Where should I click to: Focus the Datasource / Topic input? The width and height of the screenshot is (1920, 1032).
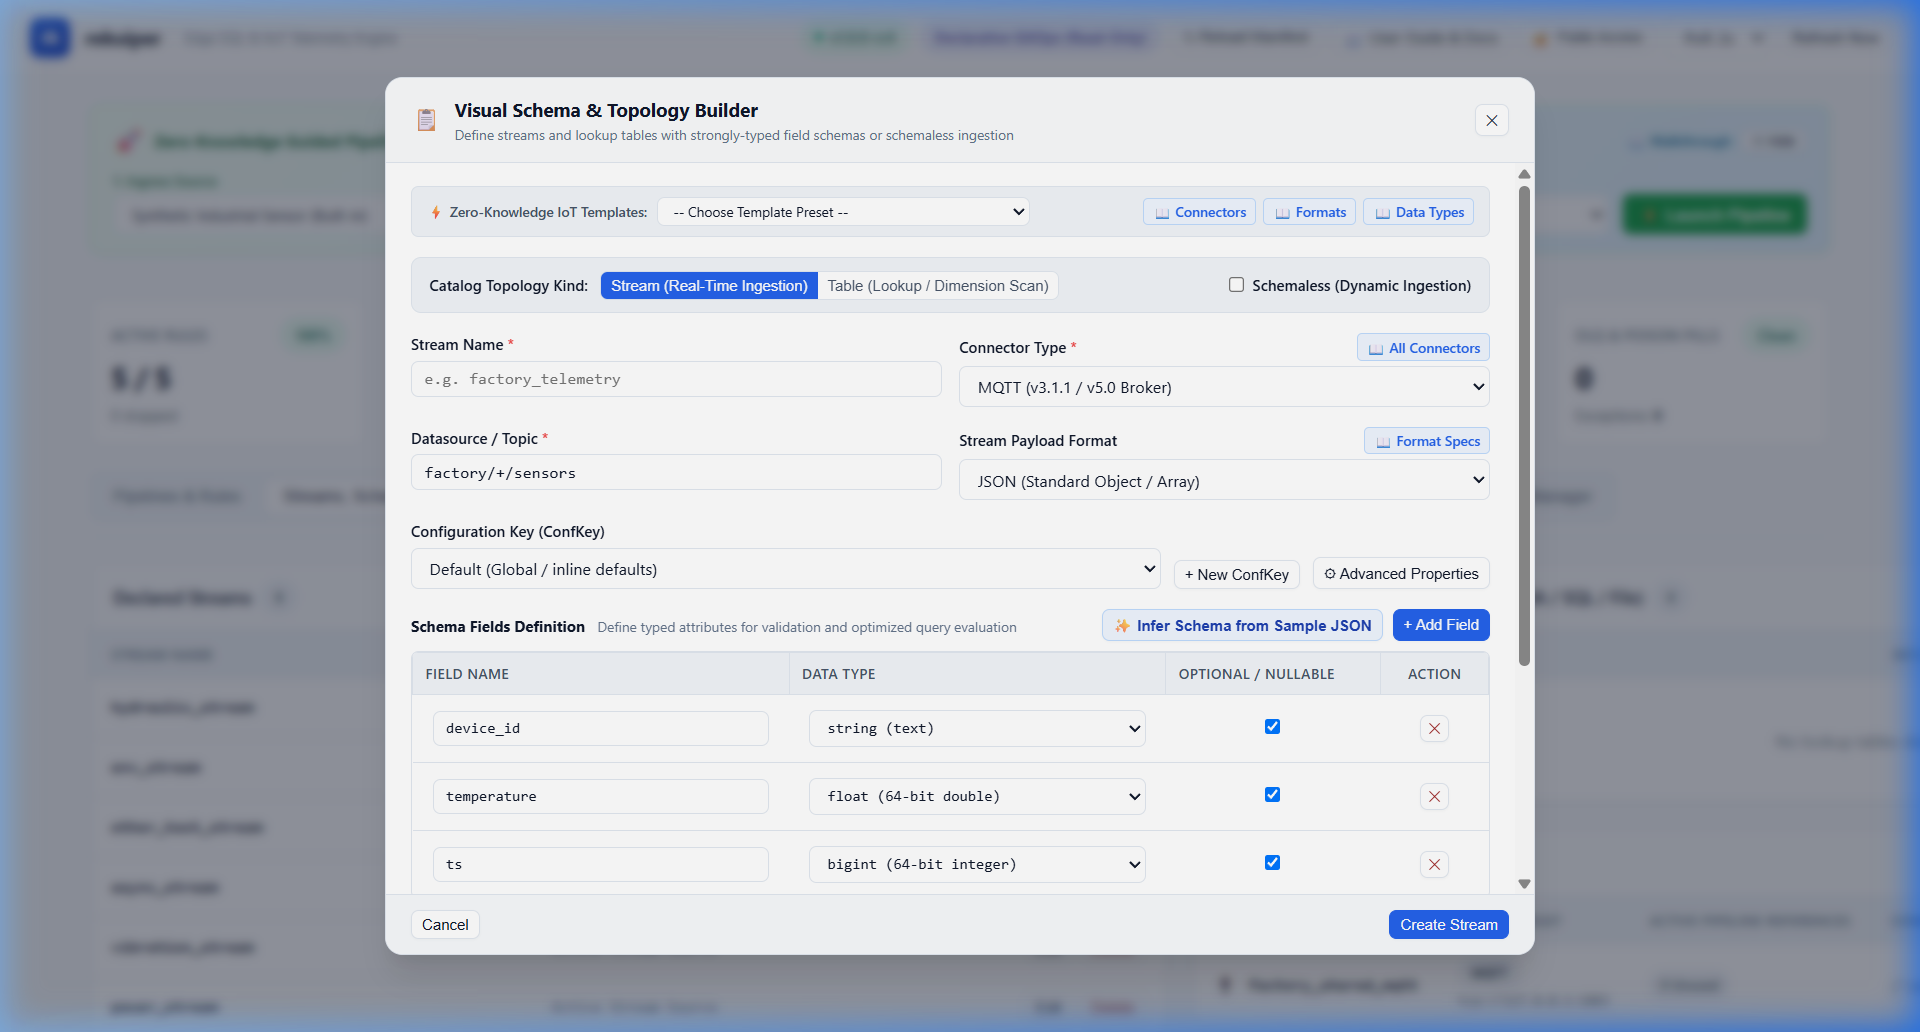[x=676, y=473]
